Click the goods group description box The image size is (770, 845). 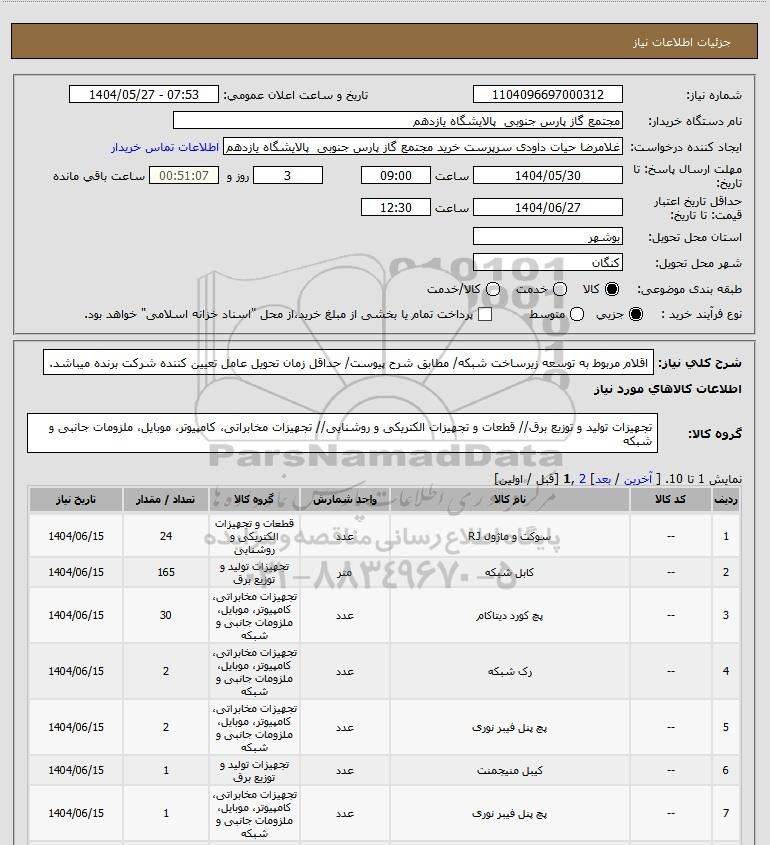(342, 433)
